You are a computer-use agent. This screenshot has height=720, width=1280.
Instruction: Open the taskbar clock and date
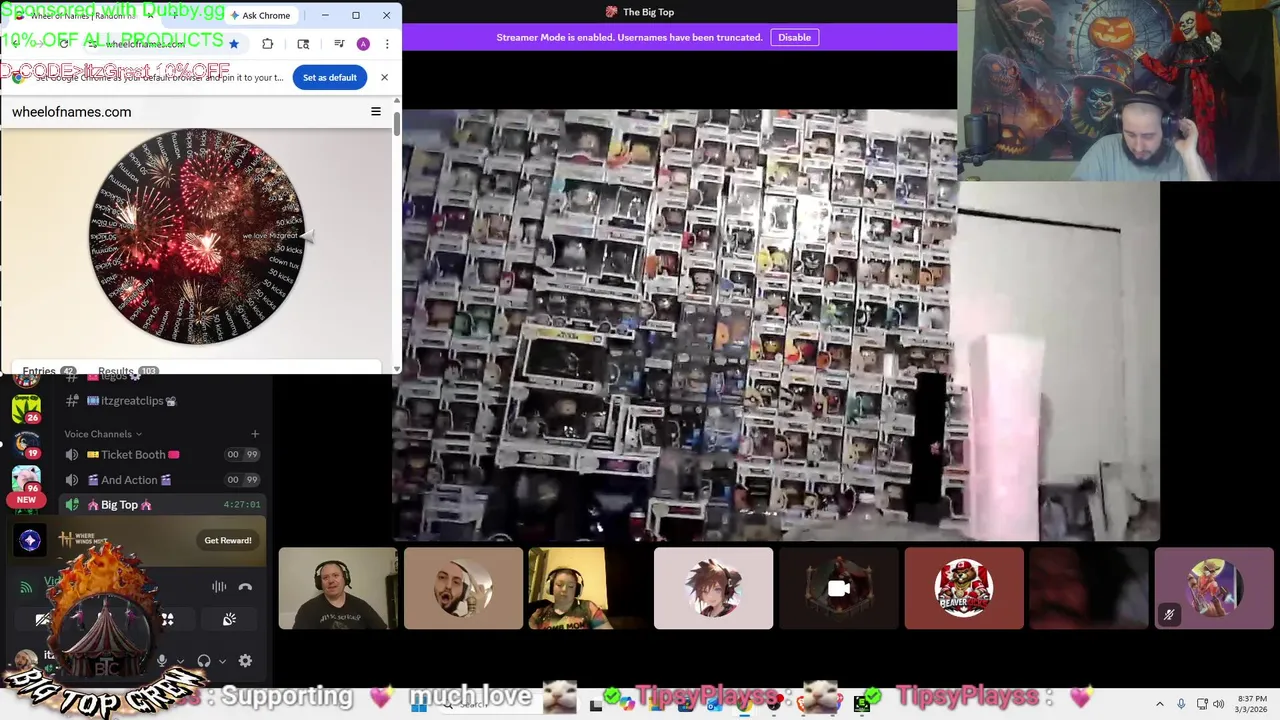click(1251, 704)
